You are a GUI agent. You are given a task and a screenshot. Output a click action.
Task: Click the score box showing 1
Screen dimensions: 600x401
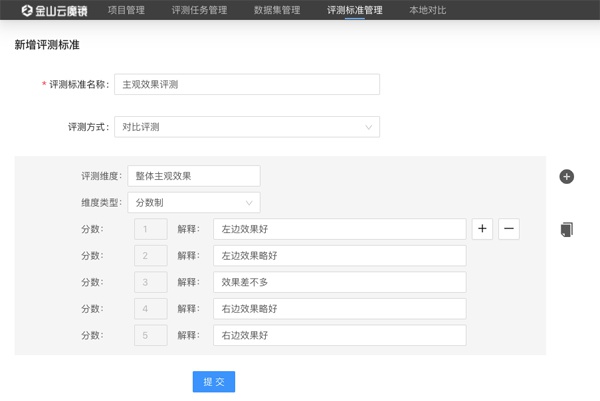(x=150, y=229)
